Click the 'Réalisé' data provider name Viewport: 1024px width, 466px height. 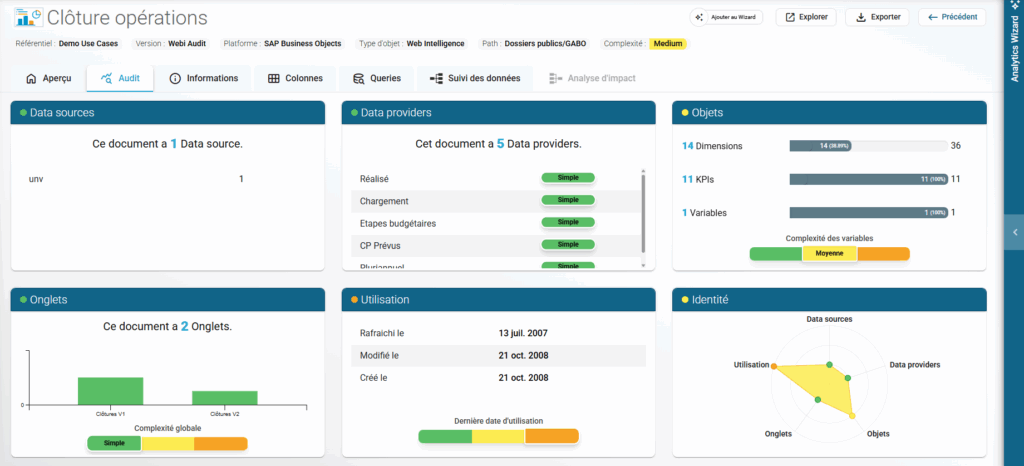(x=374, y=179)
